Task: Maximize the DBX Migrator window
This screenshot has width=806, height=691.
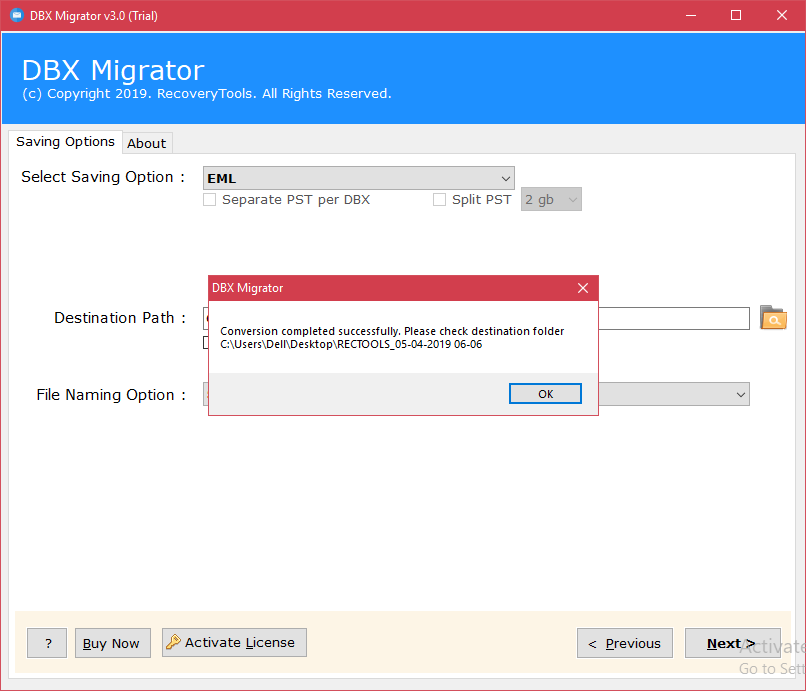Action: pyautogui.click(x=736, y=15)
